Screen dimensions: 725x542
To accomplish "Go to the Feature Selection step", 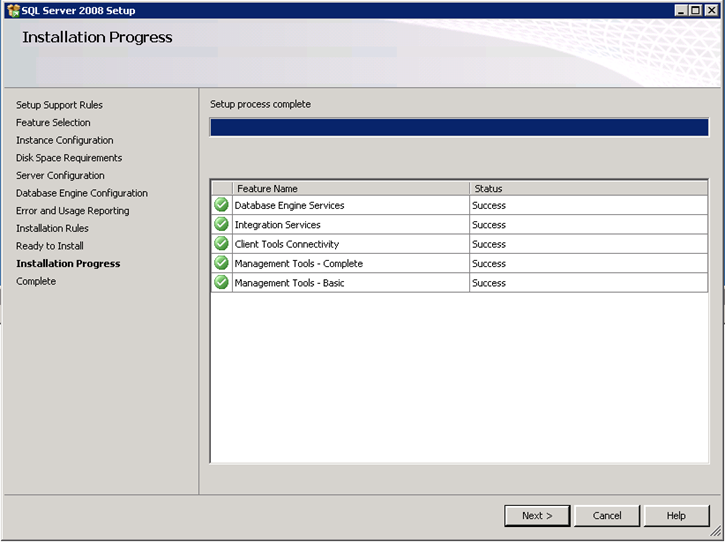I will [x=53, y=123].
